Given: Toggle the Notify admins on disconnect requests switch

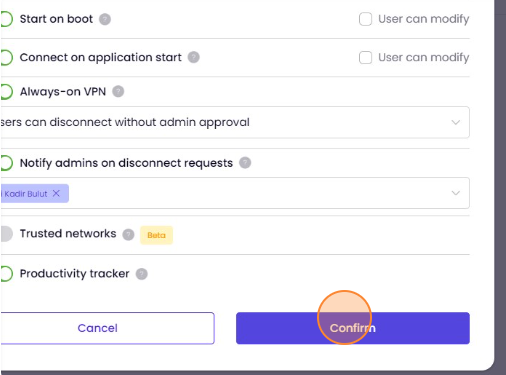Looking at the screenshot, I should [x=6, y=163].
